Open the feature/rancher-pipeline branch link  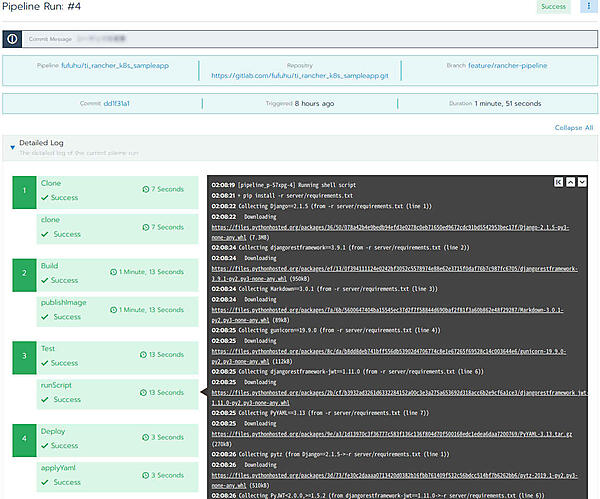coord(507,64)
